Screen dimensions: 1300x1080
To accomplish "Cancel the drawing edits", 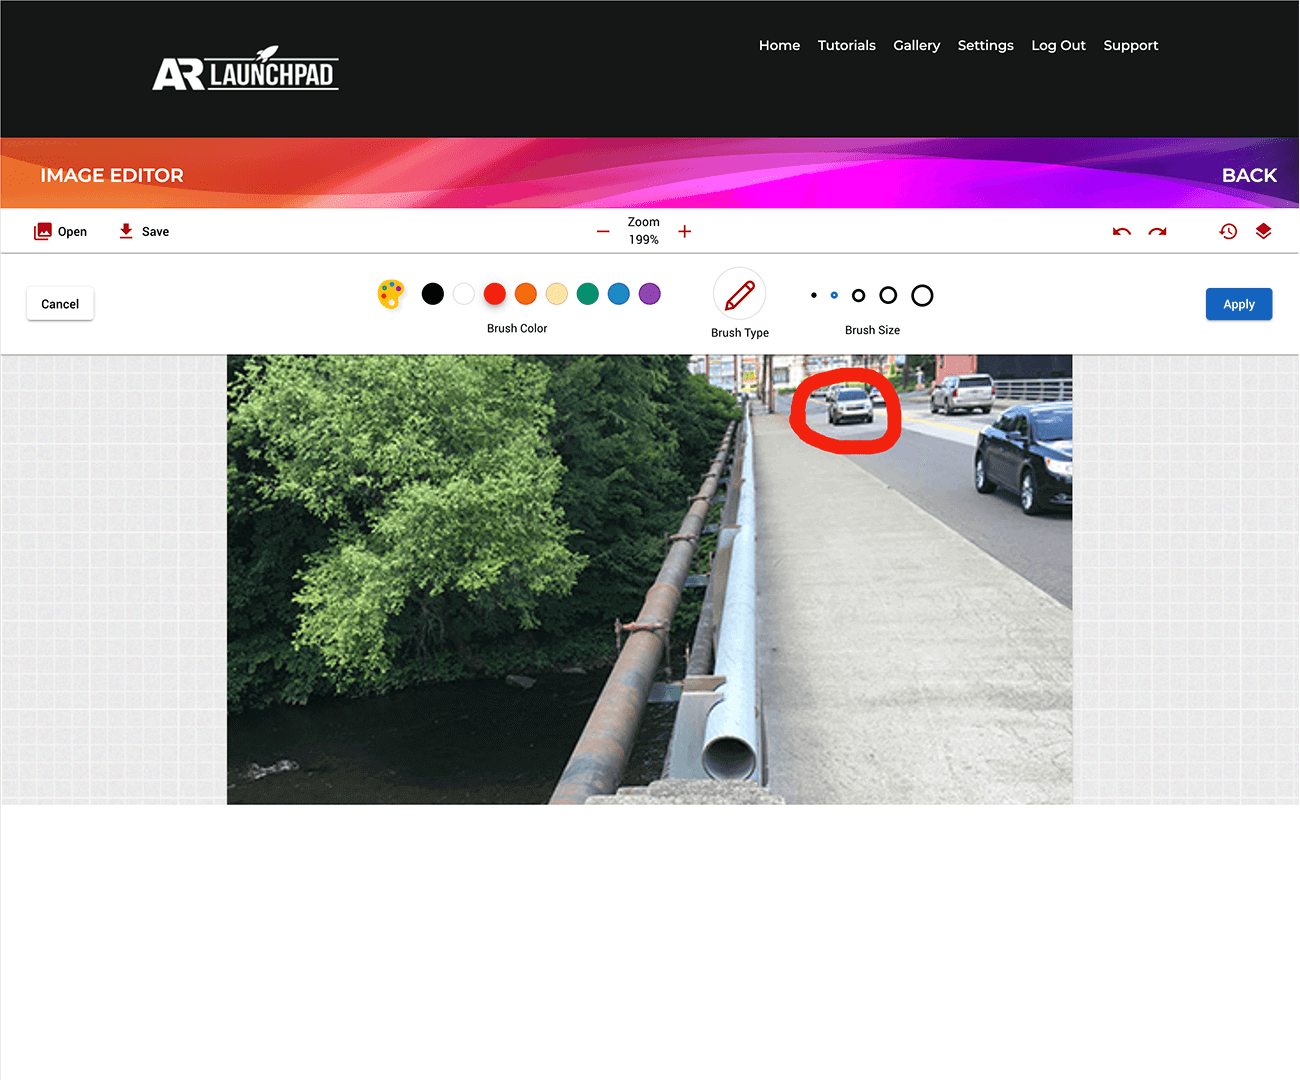I will pyautogui.click(x=60, y=304).
